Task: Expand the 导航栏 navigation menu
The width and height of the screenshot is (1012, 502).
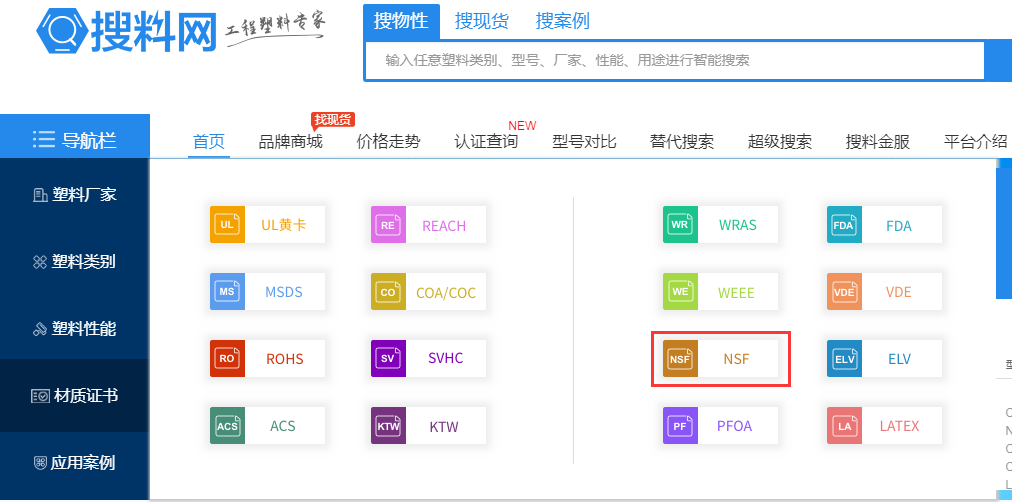Action: (x=74, y=140)
